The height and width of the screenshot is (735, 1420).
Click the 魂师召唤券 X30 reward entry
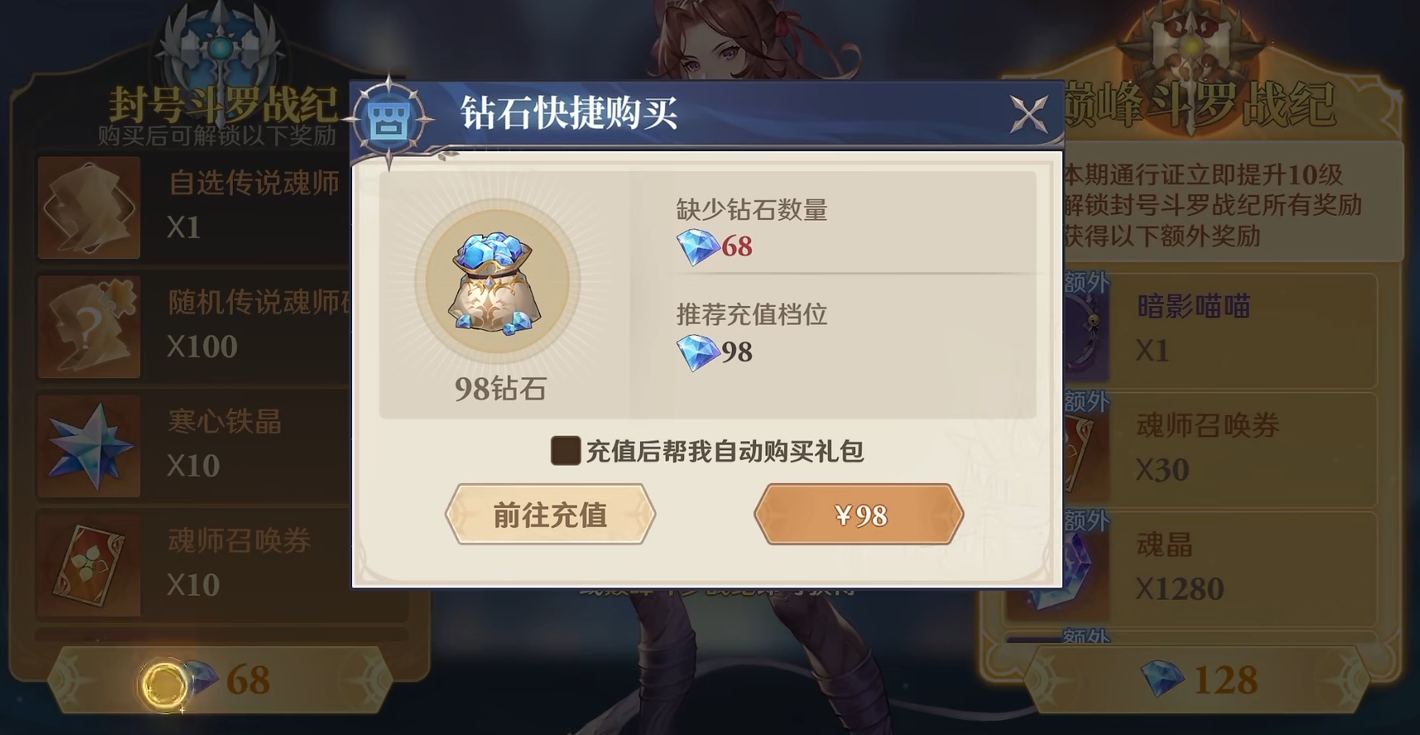pos(1190,448)
